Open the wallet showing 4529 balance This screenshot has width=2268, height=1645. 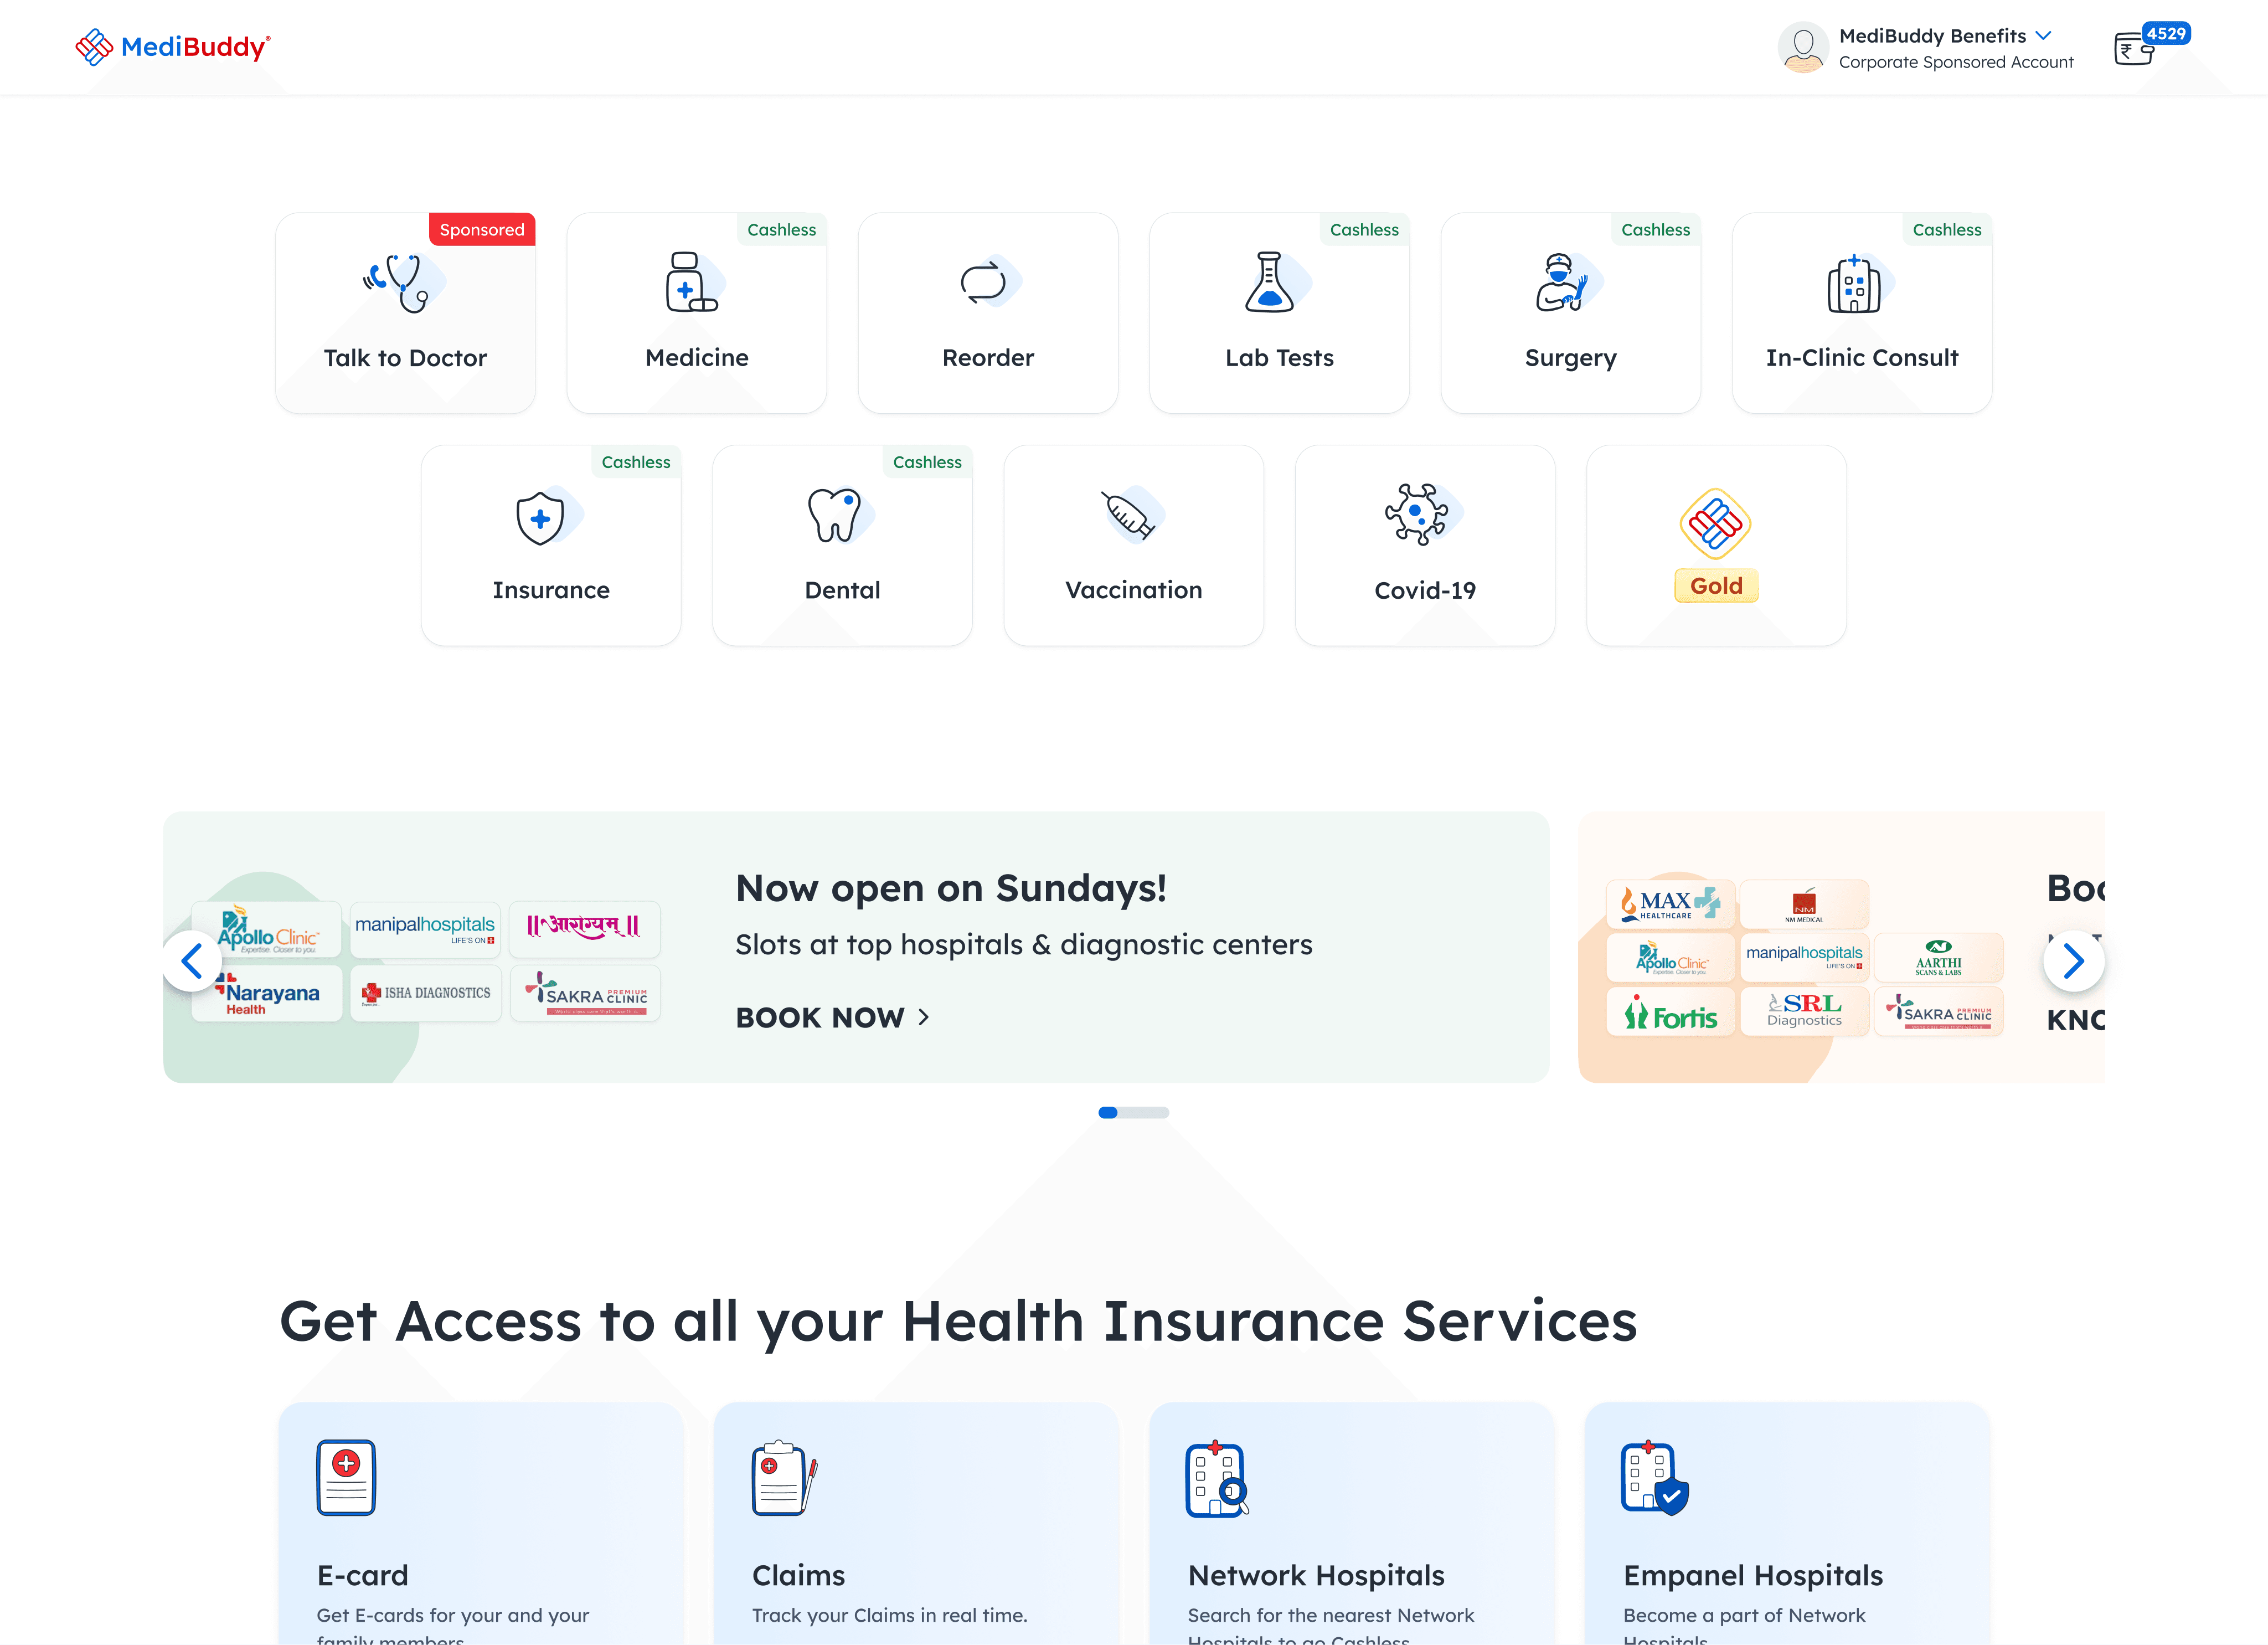pyautogui.click(x=2136, y=49)
